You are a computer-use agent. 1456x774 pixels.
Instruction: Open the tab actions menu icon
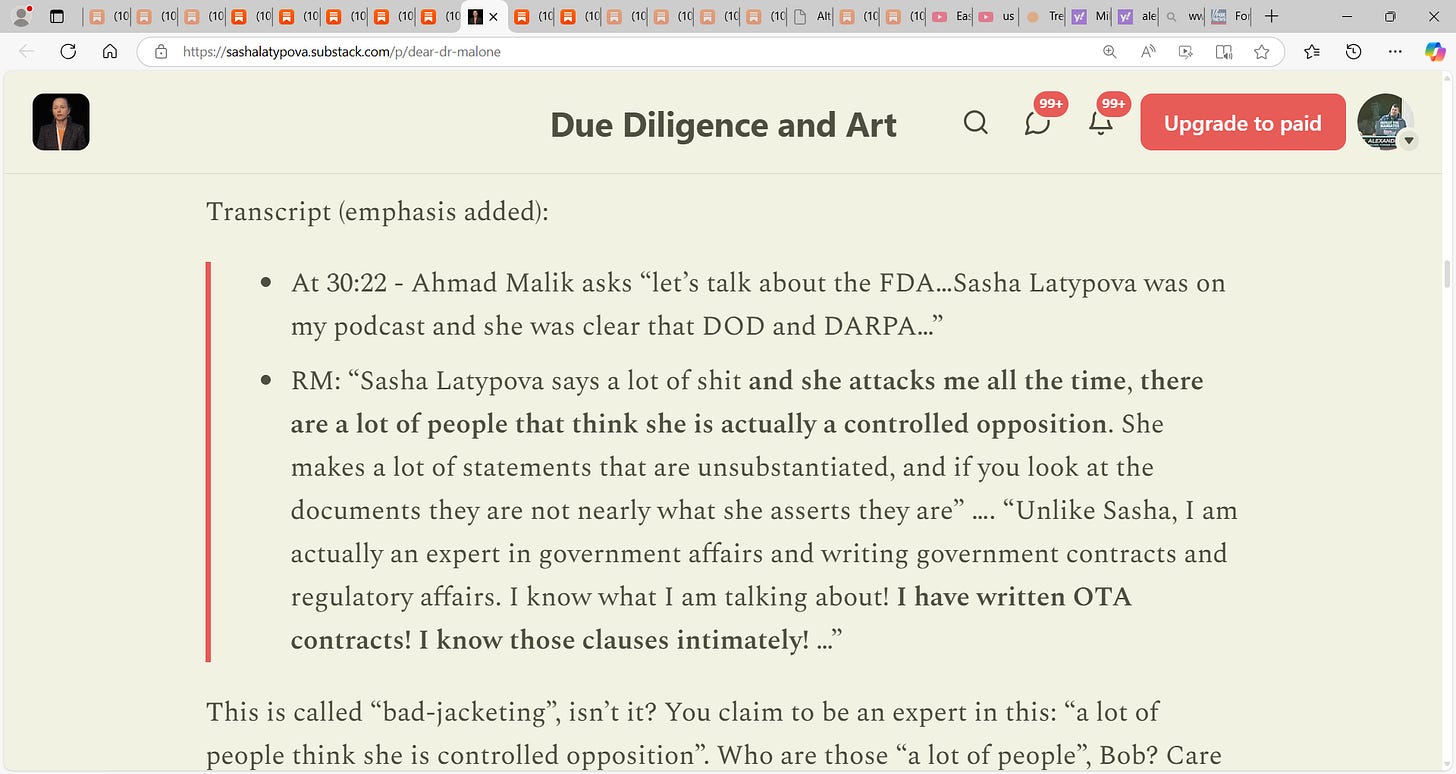(56, 16)
